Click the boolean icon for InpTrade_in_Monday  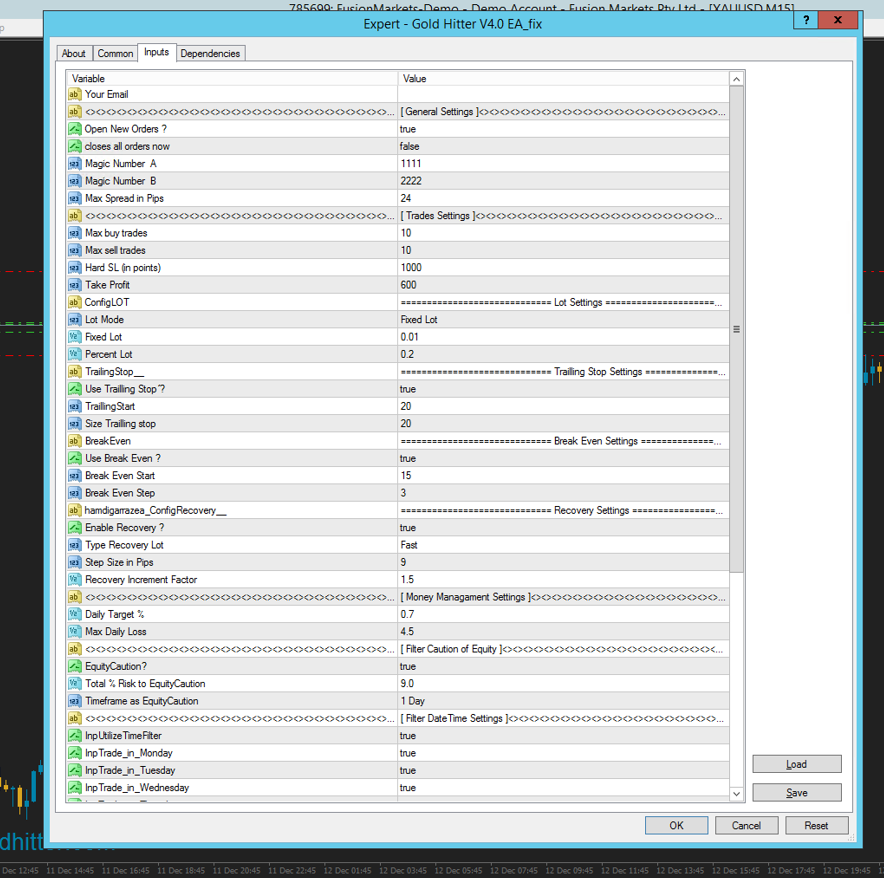[x=74, y=753]
